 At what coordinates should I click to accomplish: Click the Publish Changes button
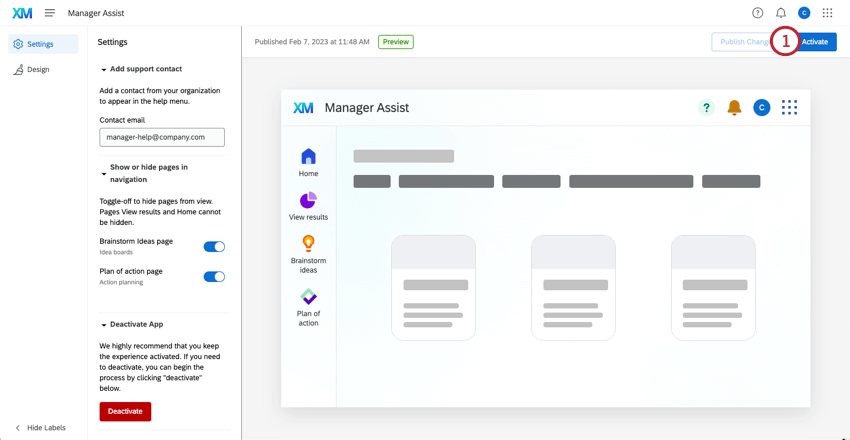744,42
